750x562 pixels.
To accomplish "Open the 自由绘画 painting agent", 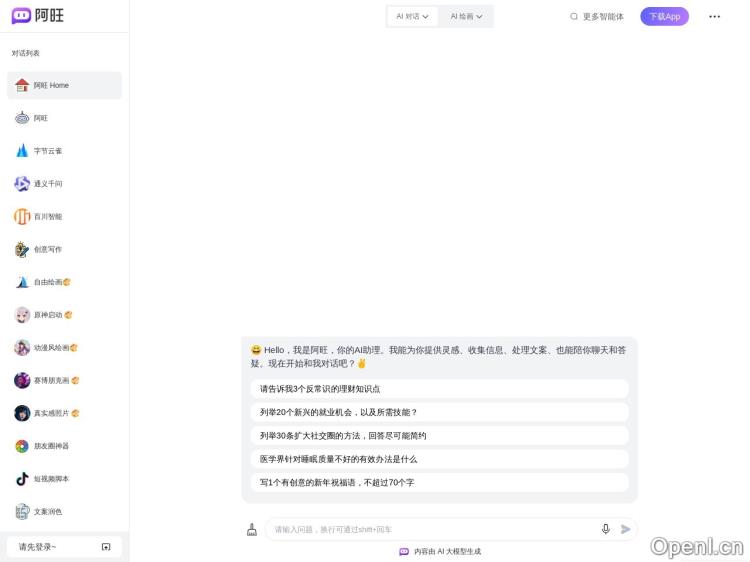I will 64,282.
